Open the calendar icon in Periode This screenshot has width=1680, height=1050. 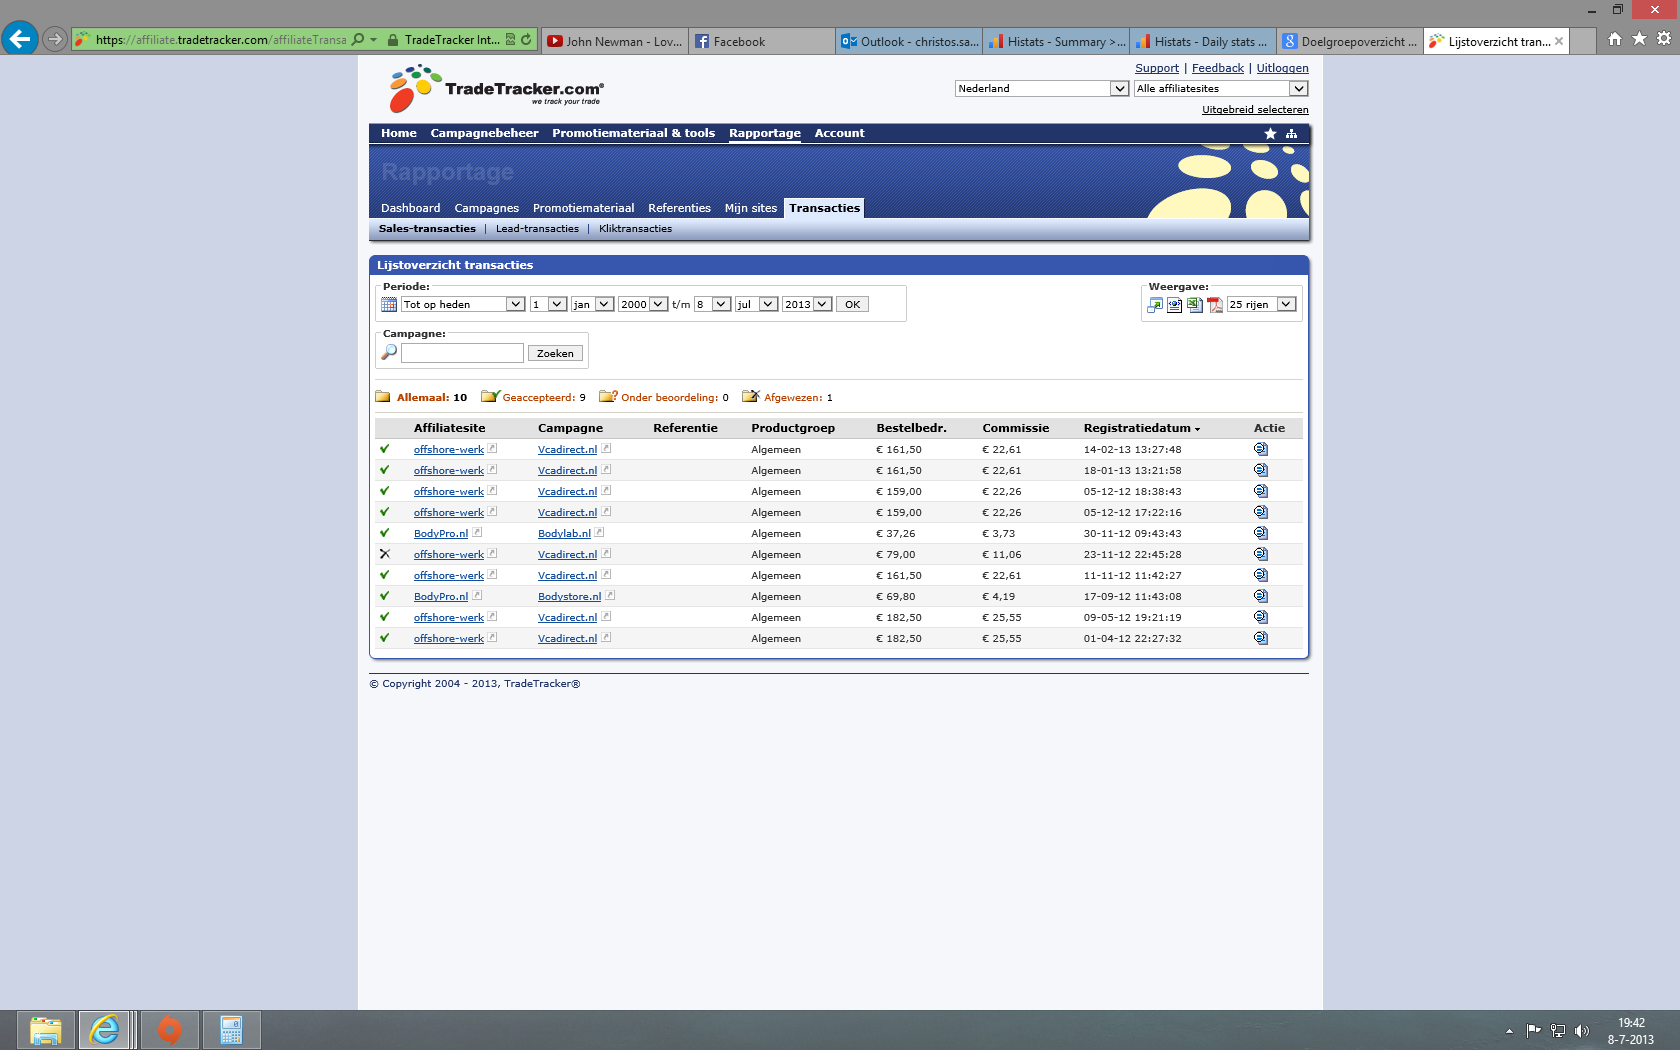(389, 305)
